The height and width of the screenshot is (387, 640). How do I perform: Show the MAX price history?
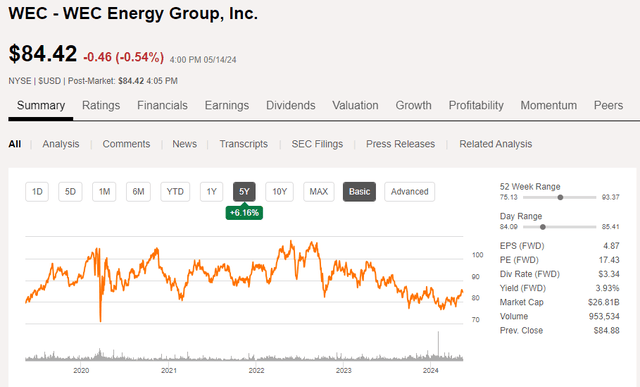pyautogui.click(x=319, y=191)
